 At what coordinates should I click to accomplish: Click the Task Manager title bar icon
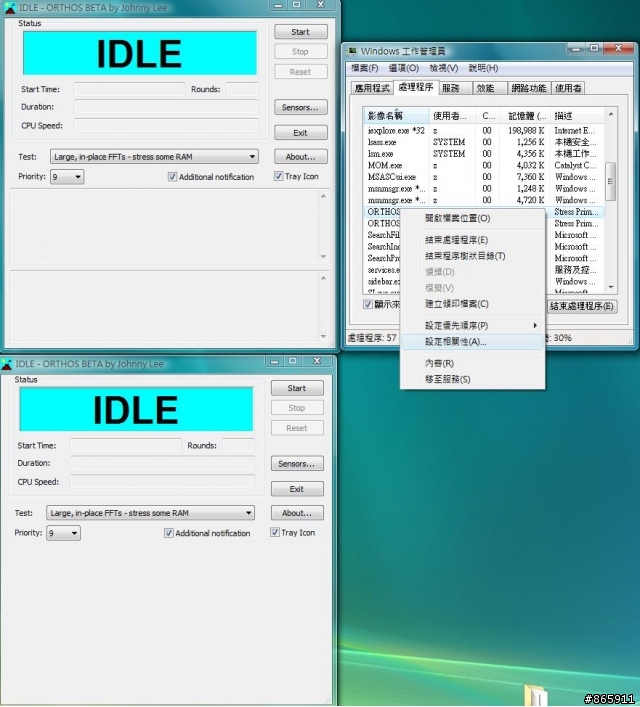(x=352, y=51)
